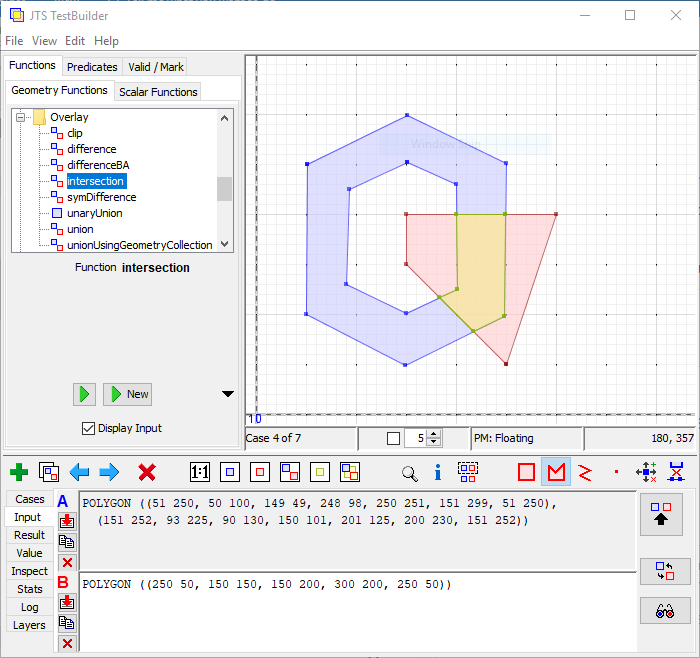Viewport: 700px width, 658px height.
Task: Open the Value side tab
Action: click(29, 553)
